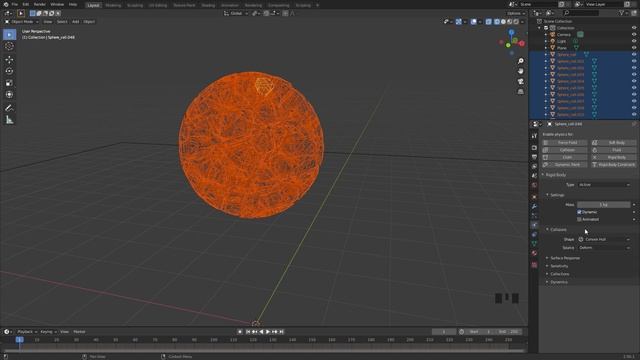The image size is (640, 360).
Task: Open the Global transform orientation dropdown
Action: [x=236, y=13]
